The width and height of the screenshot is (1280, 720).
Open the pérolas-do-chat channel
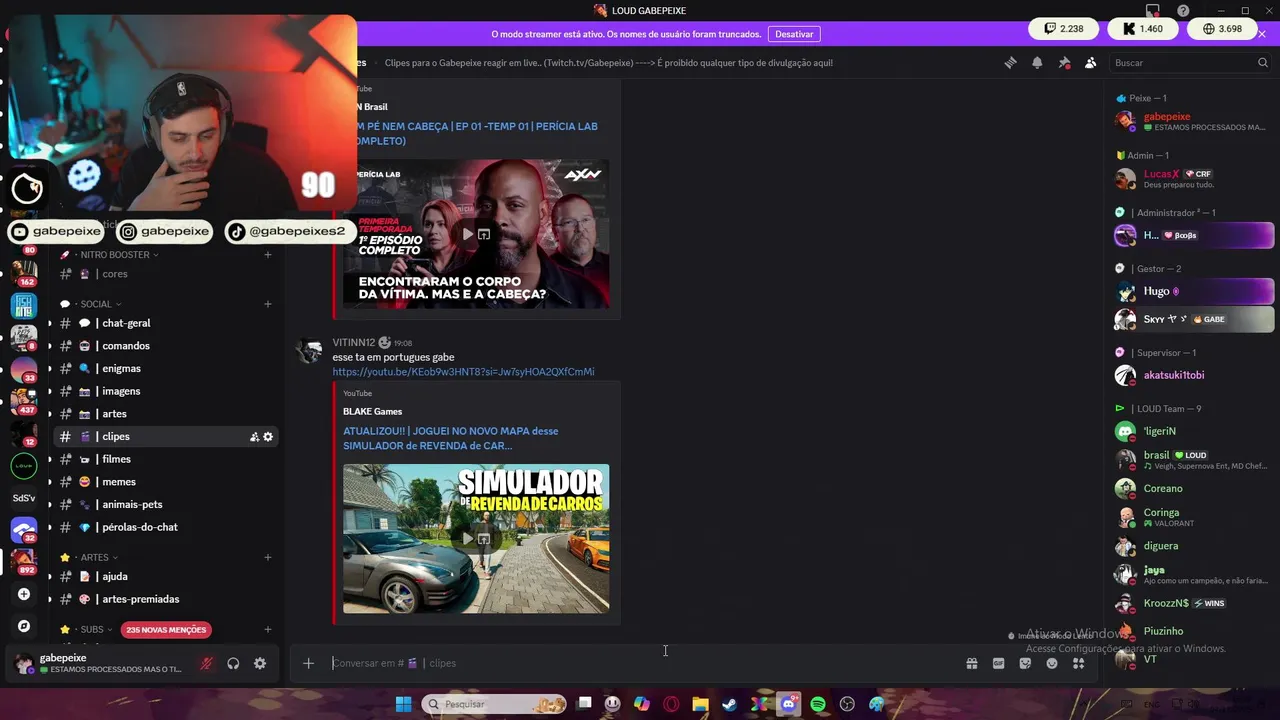(165, 527)
